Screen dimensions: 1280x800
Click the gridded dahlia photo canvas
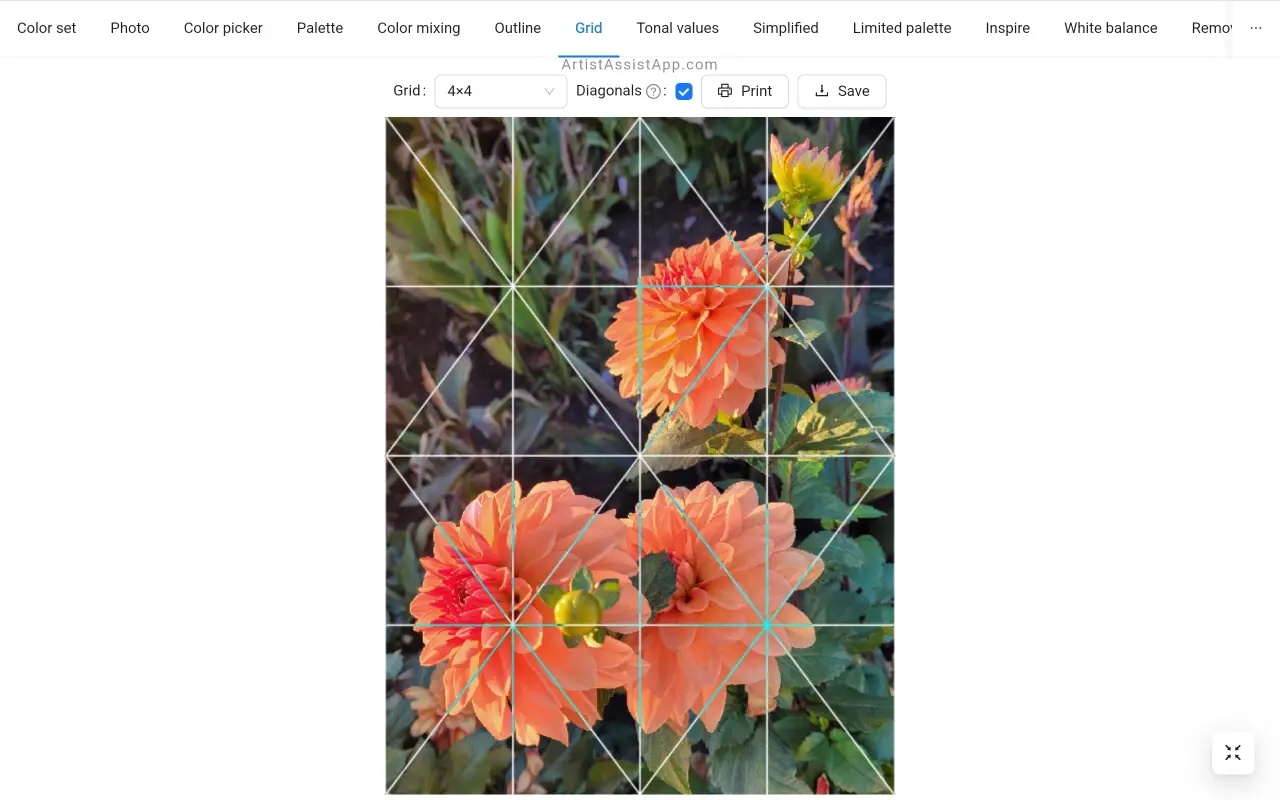[x=640, y=456]
